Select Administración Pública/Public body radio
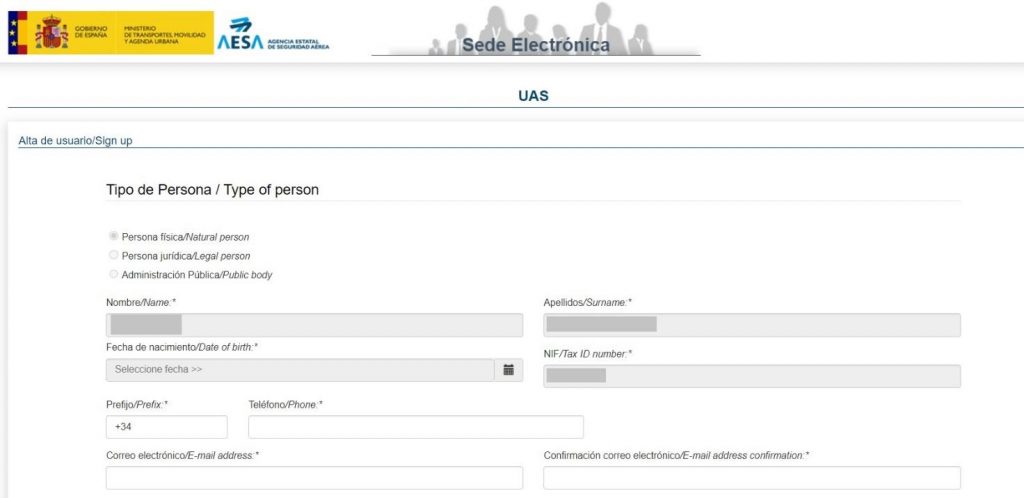 point(114,274)
